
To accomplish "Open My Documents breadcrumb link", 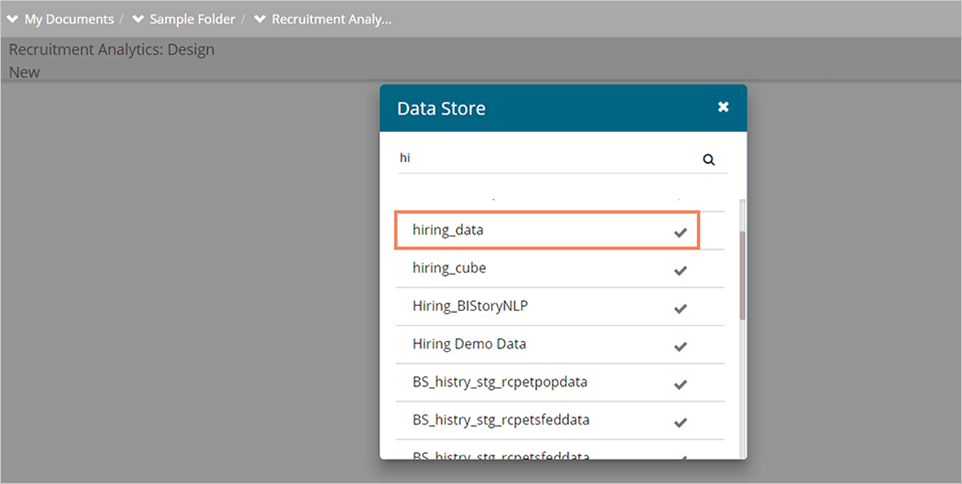I will [x=69, y=19].
